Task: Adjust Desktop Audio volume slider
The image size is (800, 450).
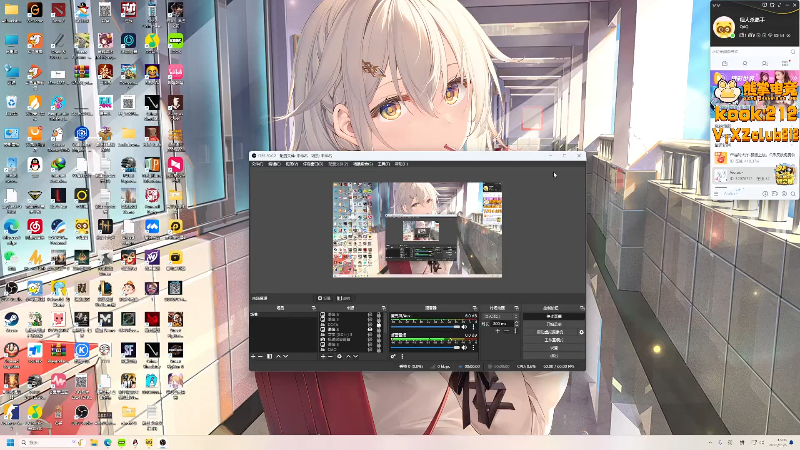Action: click(426, 347)
